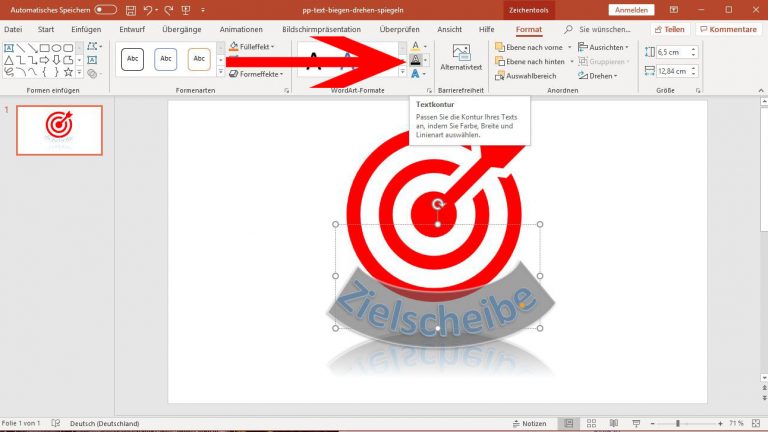Click the Textkontur icon in WordArt-Formate
The width and height of the screenshot is (768, 432).
point(415,61)
